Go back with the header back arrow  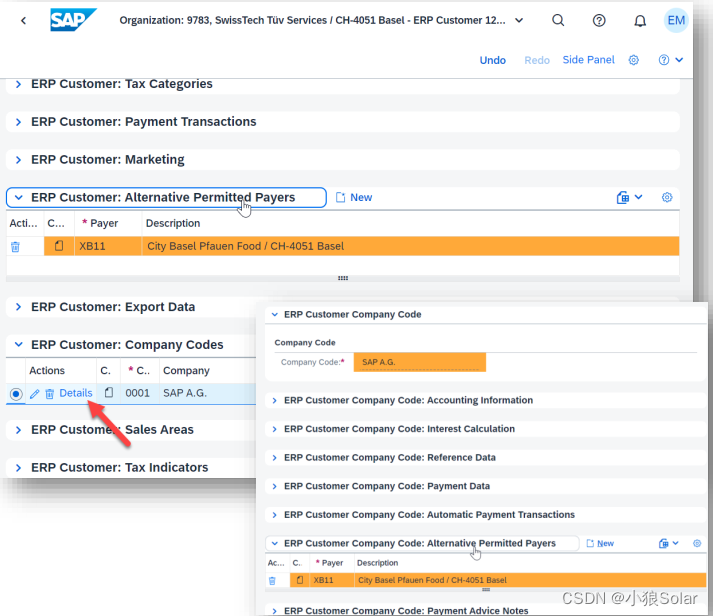(24, 20)
